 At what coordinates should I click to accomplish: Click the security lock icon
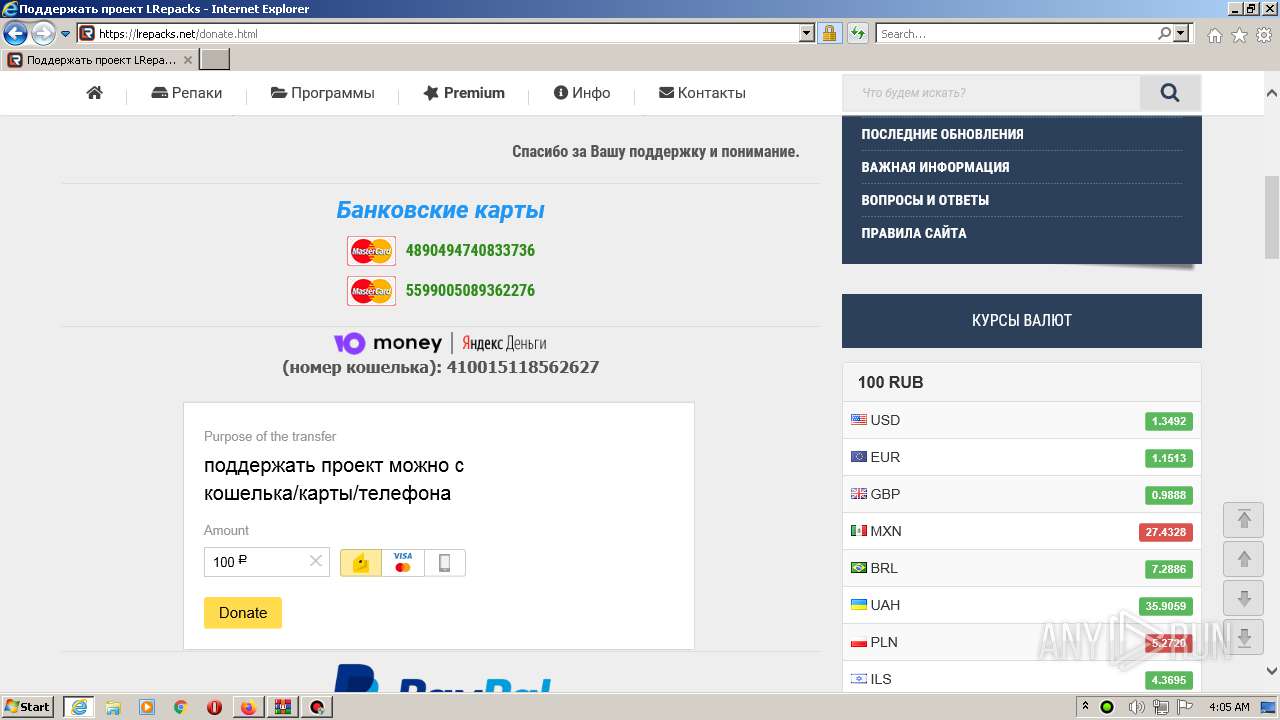click(829, 34)
